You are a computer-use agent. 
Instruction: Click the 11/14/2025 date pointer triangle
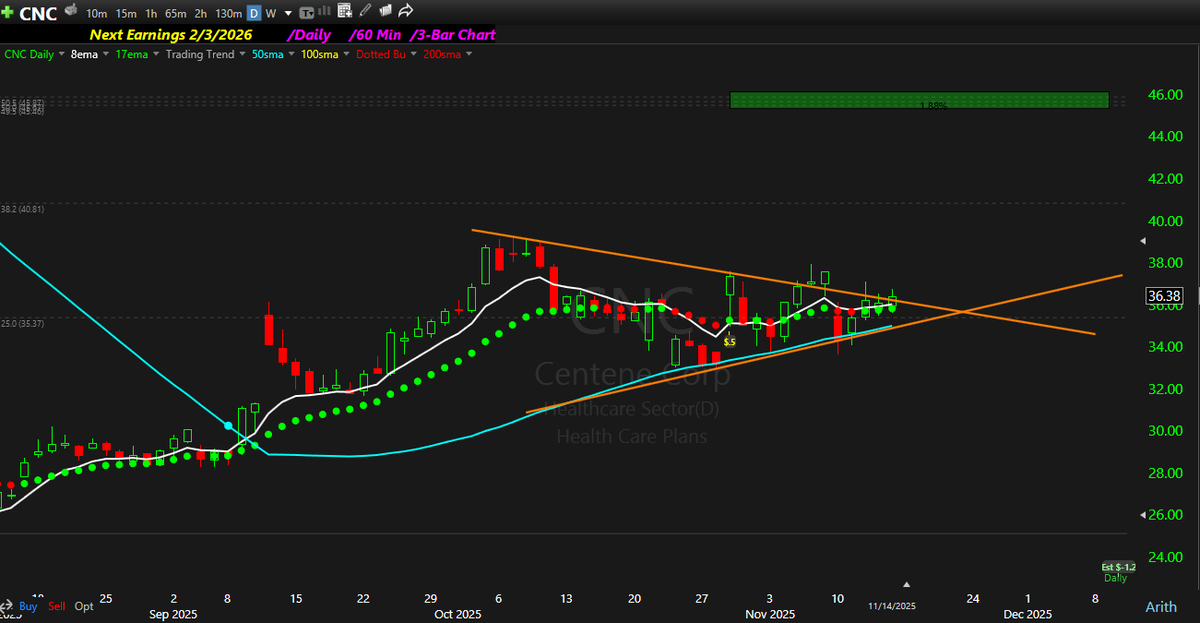click(907, 583)
